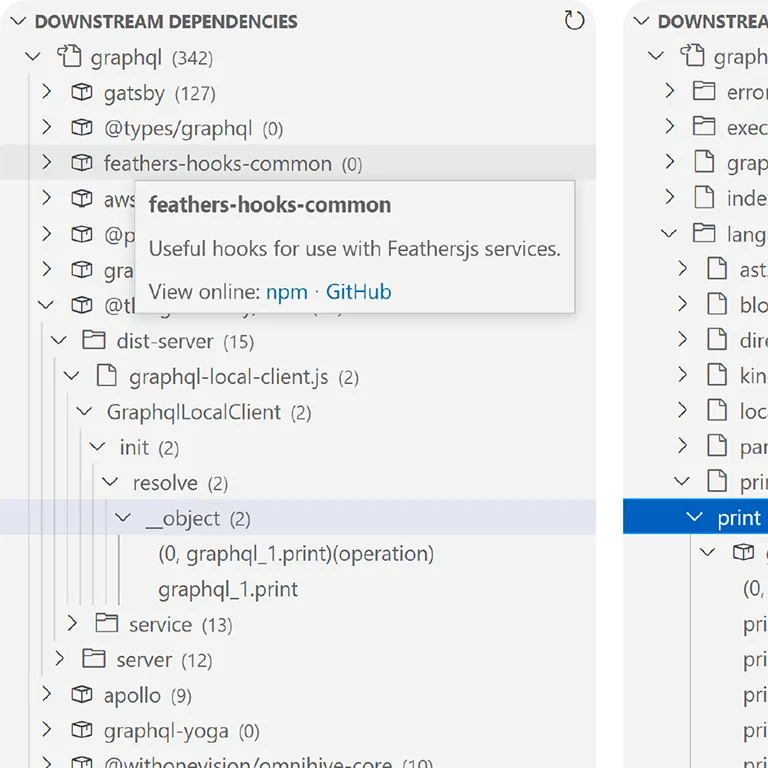The image size is (768, 768).
Task: Collapse the _object (2) node
Action: click(x=123, y=518)
